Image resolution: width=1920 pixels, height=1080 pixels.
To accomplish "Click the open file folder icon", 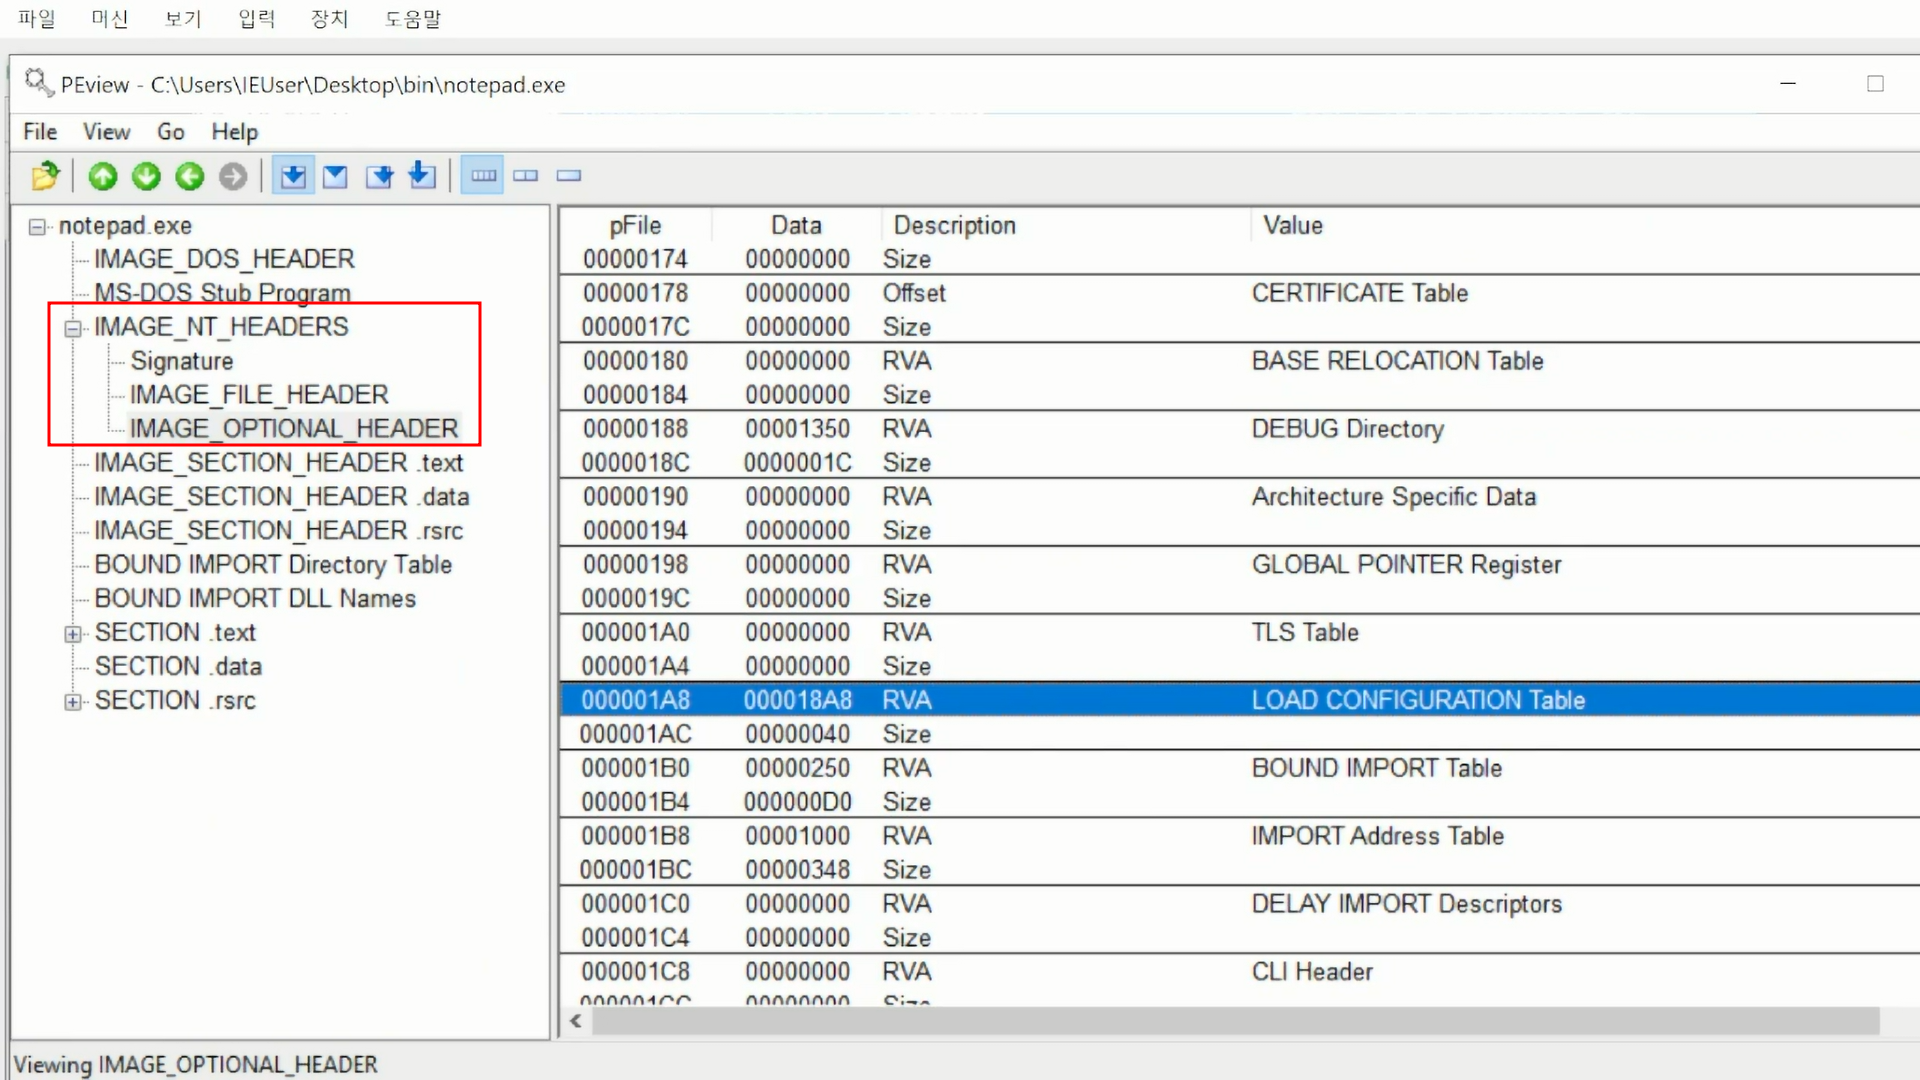I will pyautogui.click(x=45, y=176).
